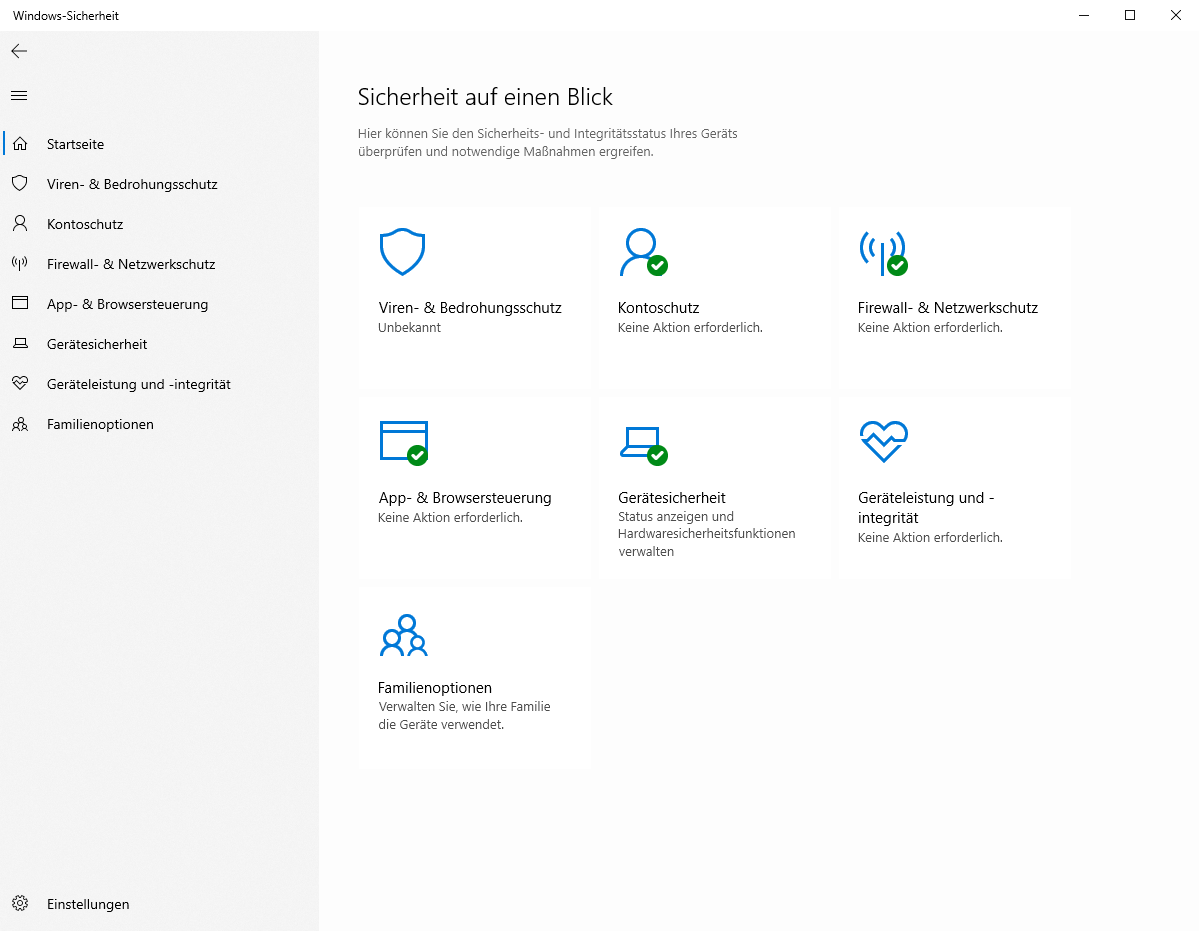The image size is (1199, 931).
Task: Click 'Status anzeigen und Hardwaresicherheitsfunktionen verwalten' text
Action: pos(707,534)
